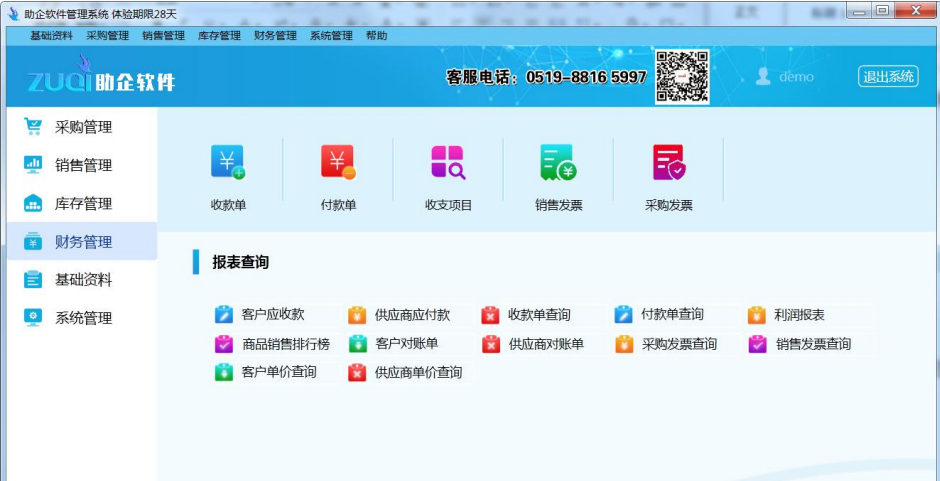The image size is (940, 481).
Task: Open the 帮助 menu
Action: point(376,36)
